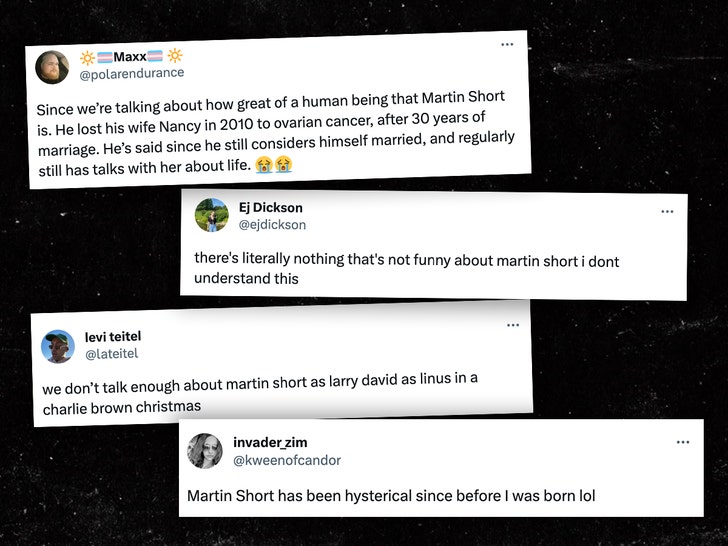Screen dimensions: 728x546
Task: Open more options on Maxx's tweet
Action: coord(508,45)
